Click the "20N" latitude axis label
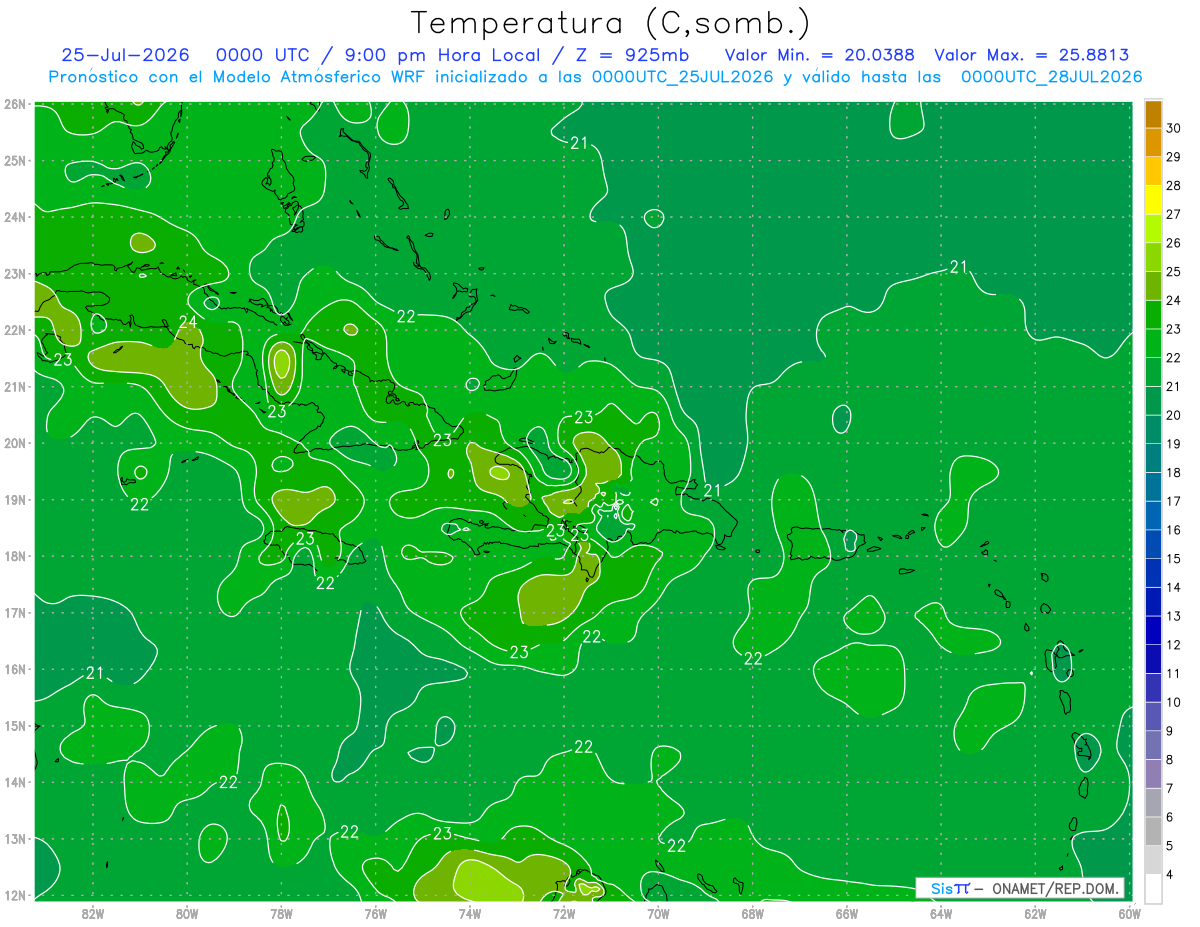This screenshot has width=1200, height=927. pos(15,443)
